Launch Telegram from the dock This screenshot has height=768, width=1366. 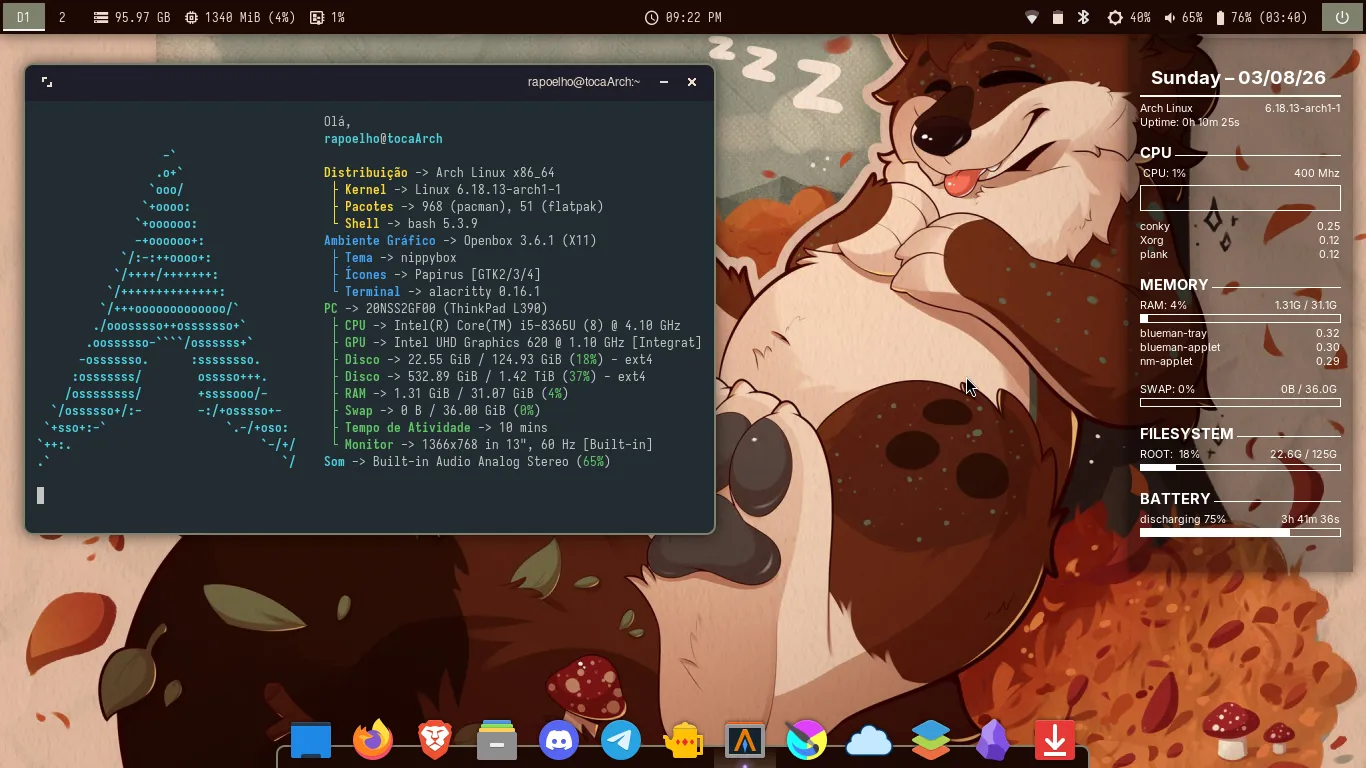(621, 741)
